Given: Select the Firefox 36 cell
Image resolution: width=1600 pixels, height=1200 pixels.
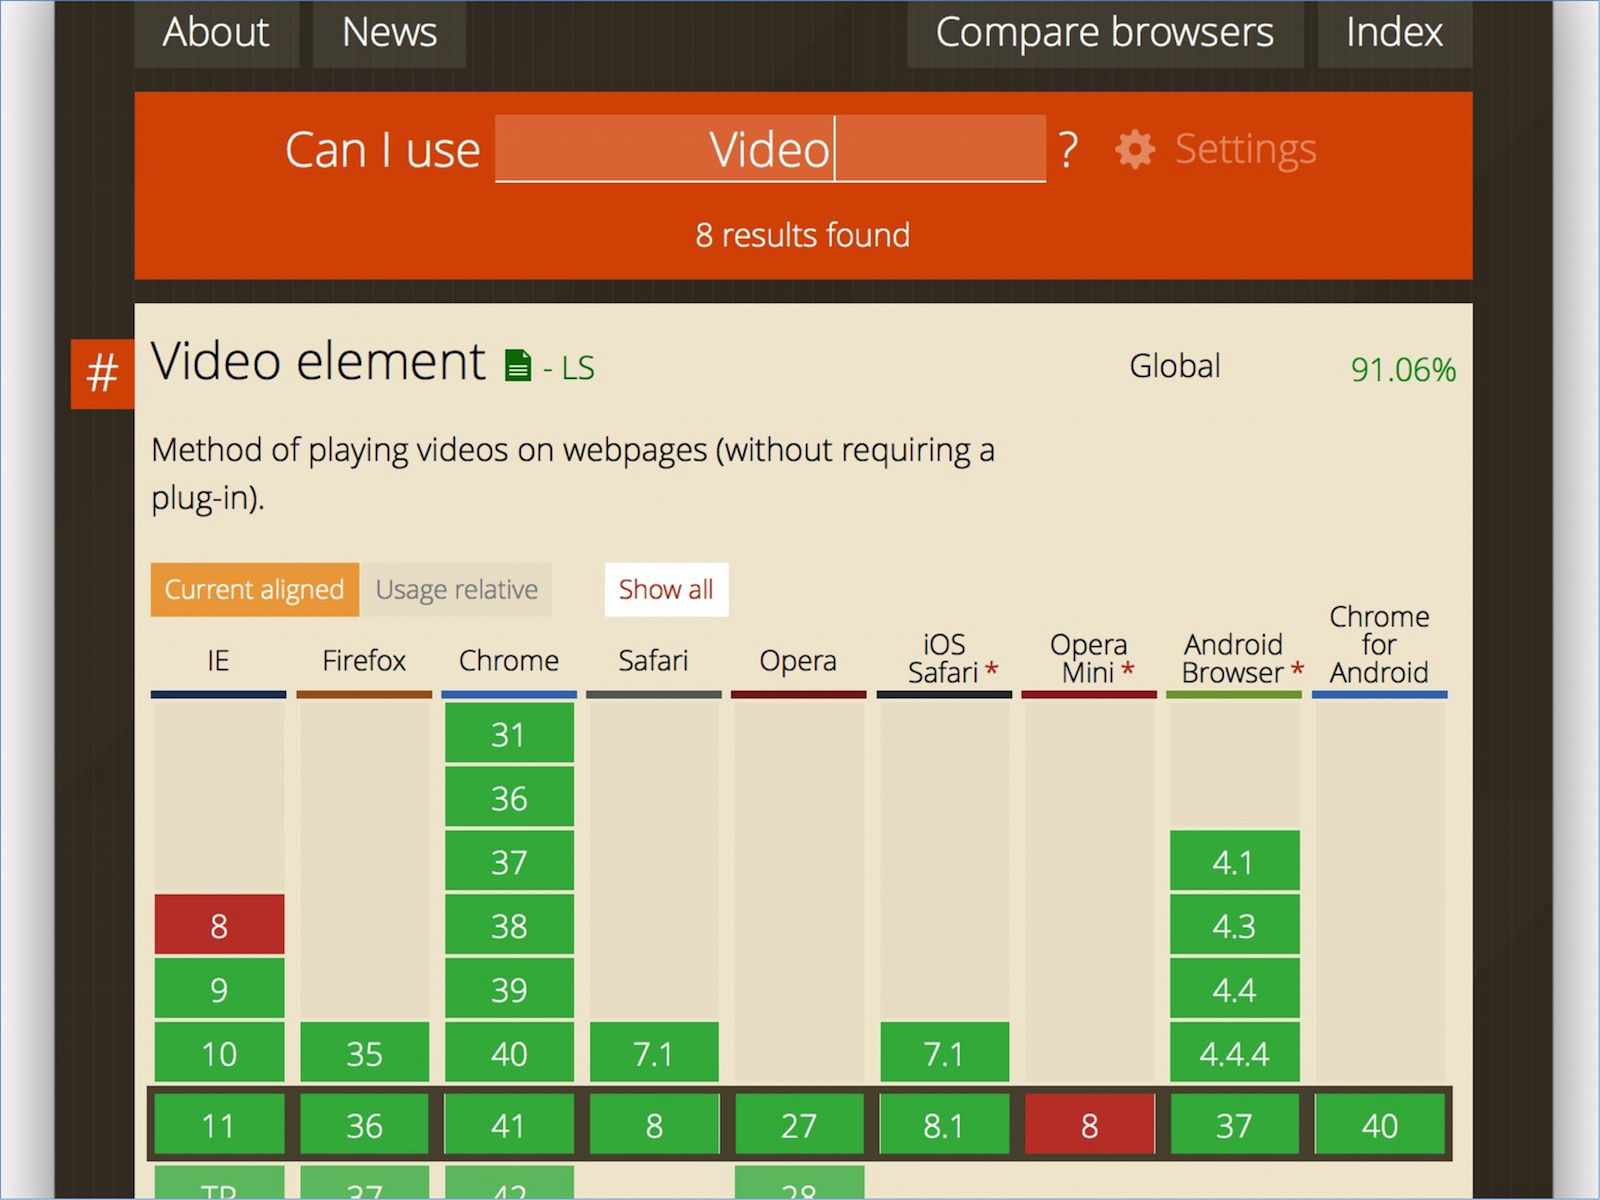Looking at the screenshot, I should (x=364, y=1125).
